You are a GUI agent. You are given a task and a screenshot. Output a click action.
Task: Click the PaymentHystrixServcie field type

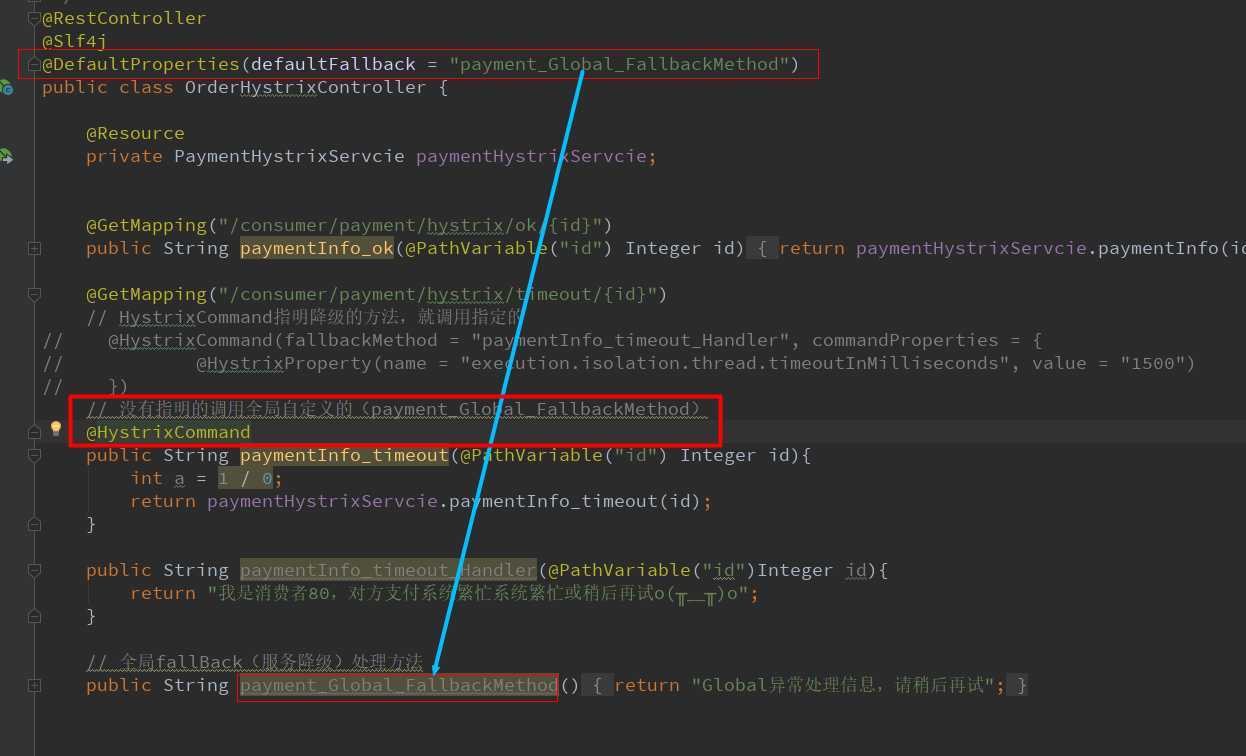coord(290,156)
